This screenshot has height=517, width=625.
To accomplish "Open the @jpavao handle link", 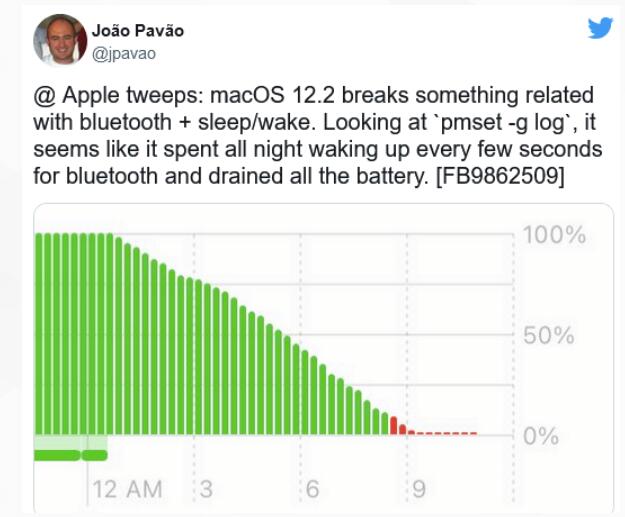I will (x=124, y=54).
